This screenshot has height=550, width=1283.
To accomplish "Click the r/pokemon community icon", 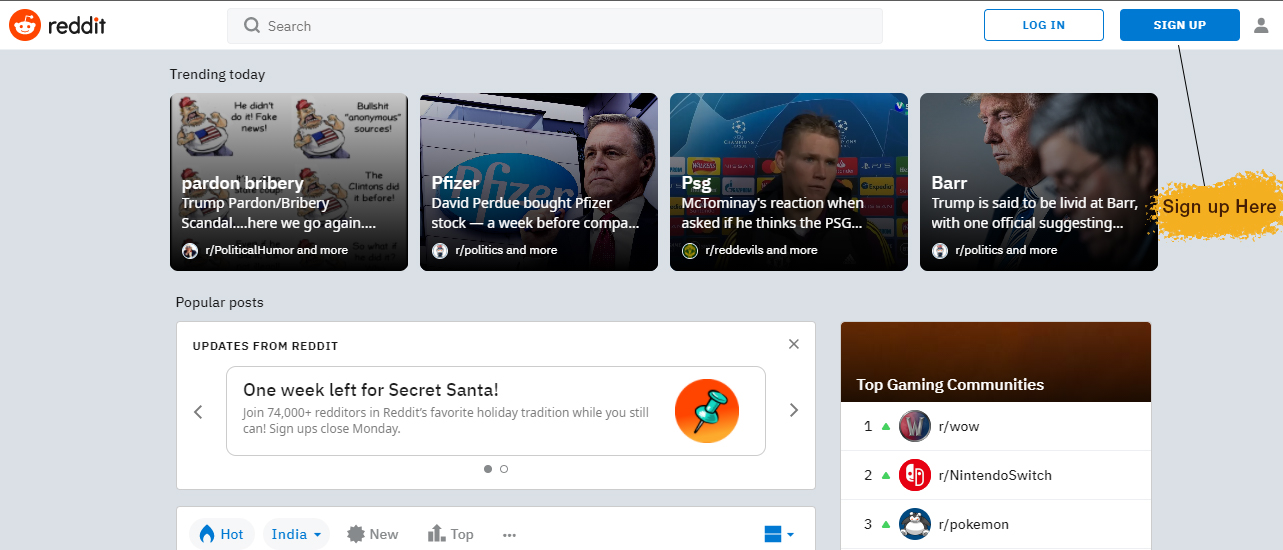I will click(915, 524).
